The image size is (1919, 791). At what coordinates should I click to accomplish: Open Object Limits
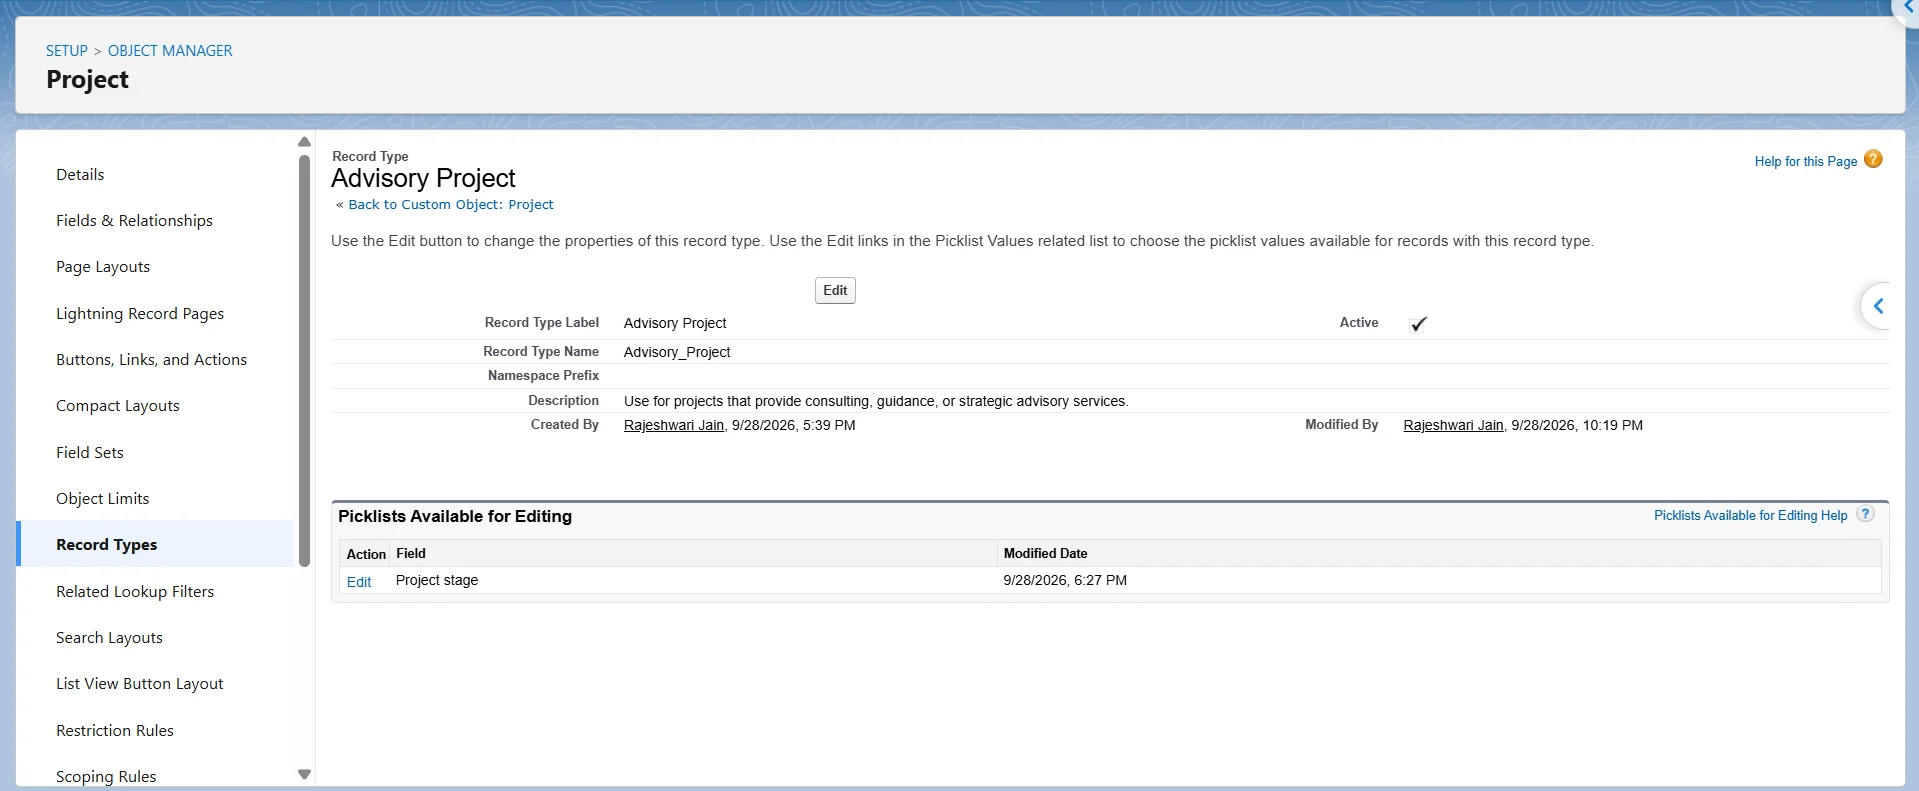[x=102, y=498]
